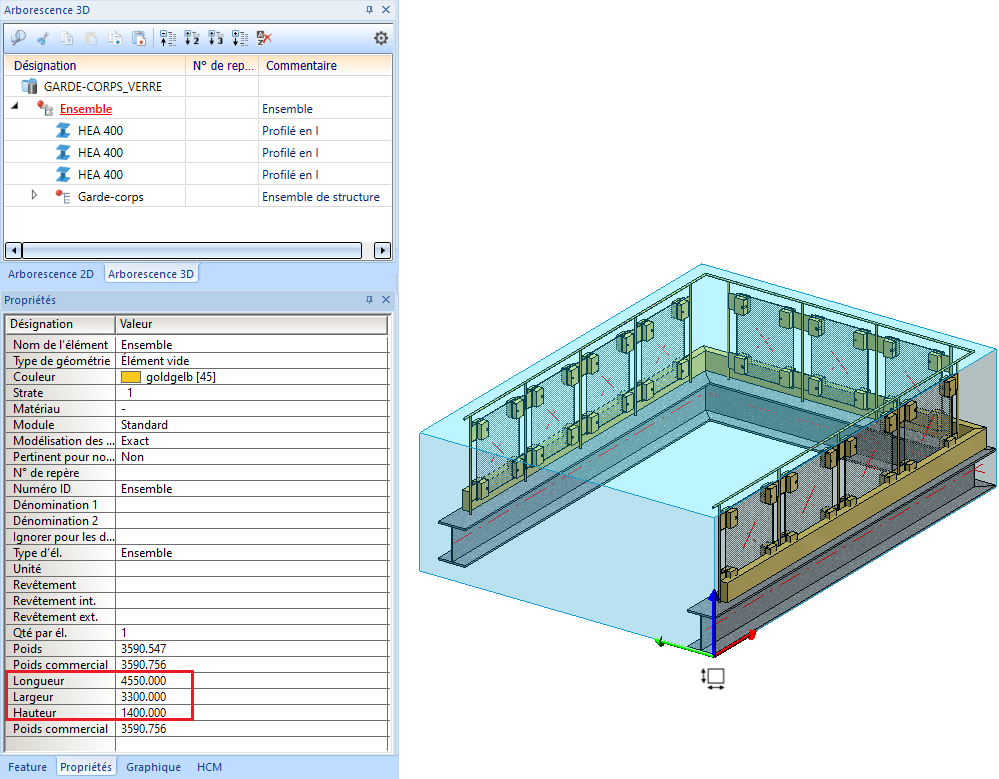999x779 pixels.
Task: Click the A-Z remove sorting icon
Action: pyautogui.click(x=264, y=39)
